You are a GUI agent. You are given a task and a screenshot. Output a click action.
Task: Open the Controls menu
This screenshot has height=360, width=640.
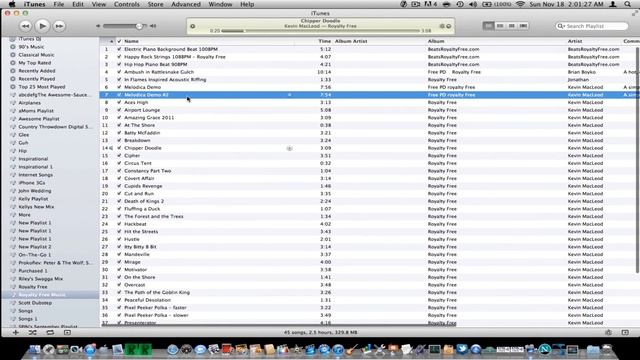click(127, 4)
